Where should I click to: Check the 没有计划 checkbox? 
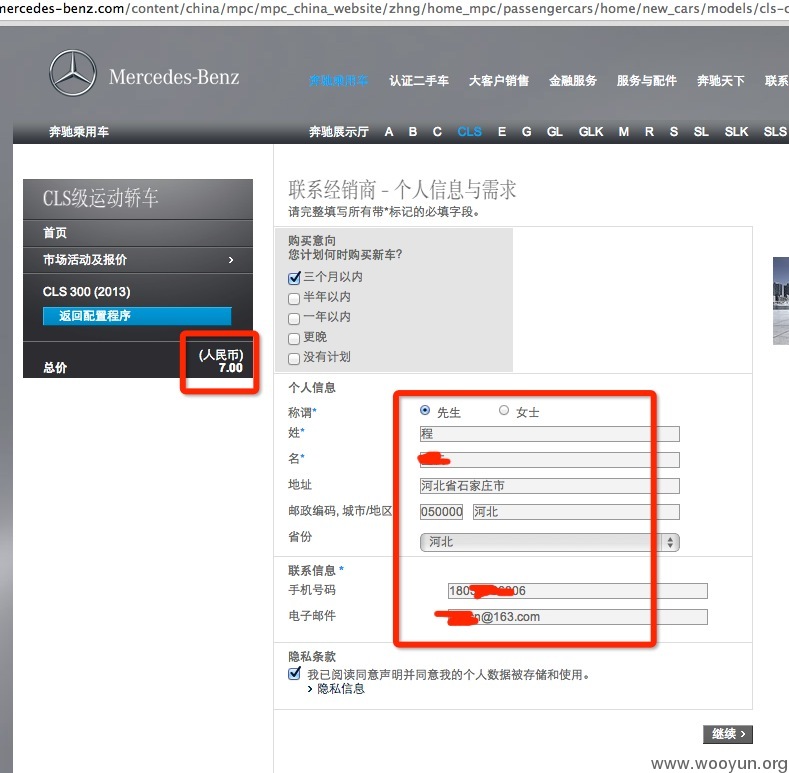click(x=294, y=359)
